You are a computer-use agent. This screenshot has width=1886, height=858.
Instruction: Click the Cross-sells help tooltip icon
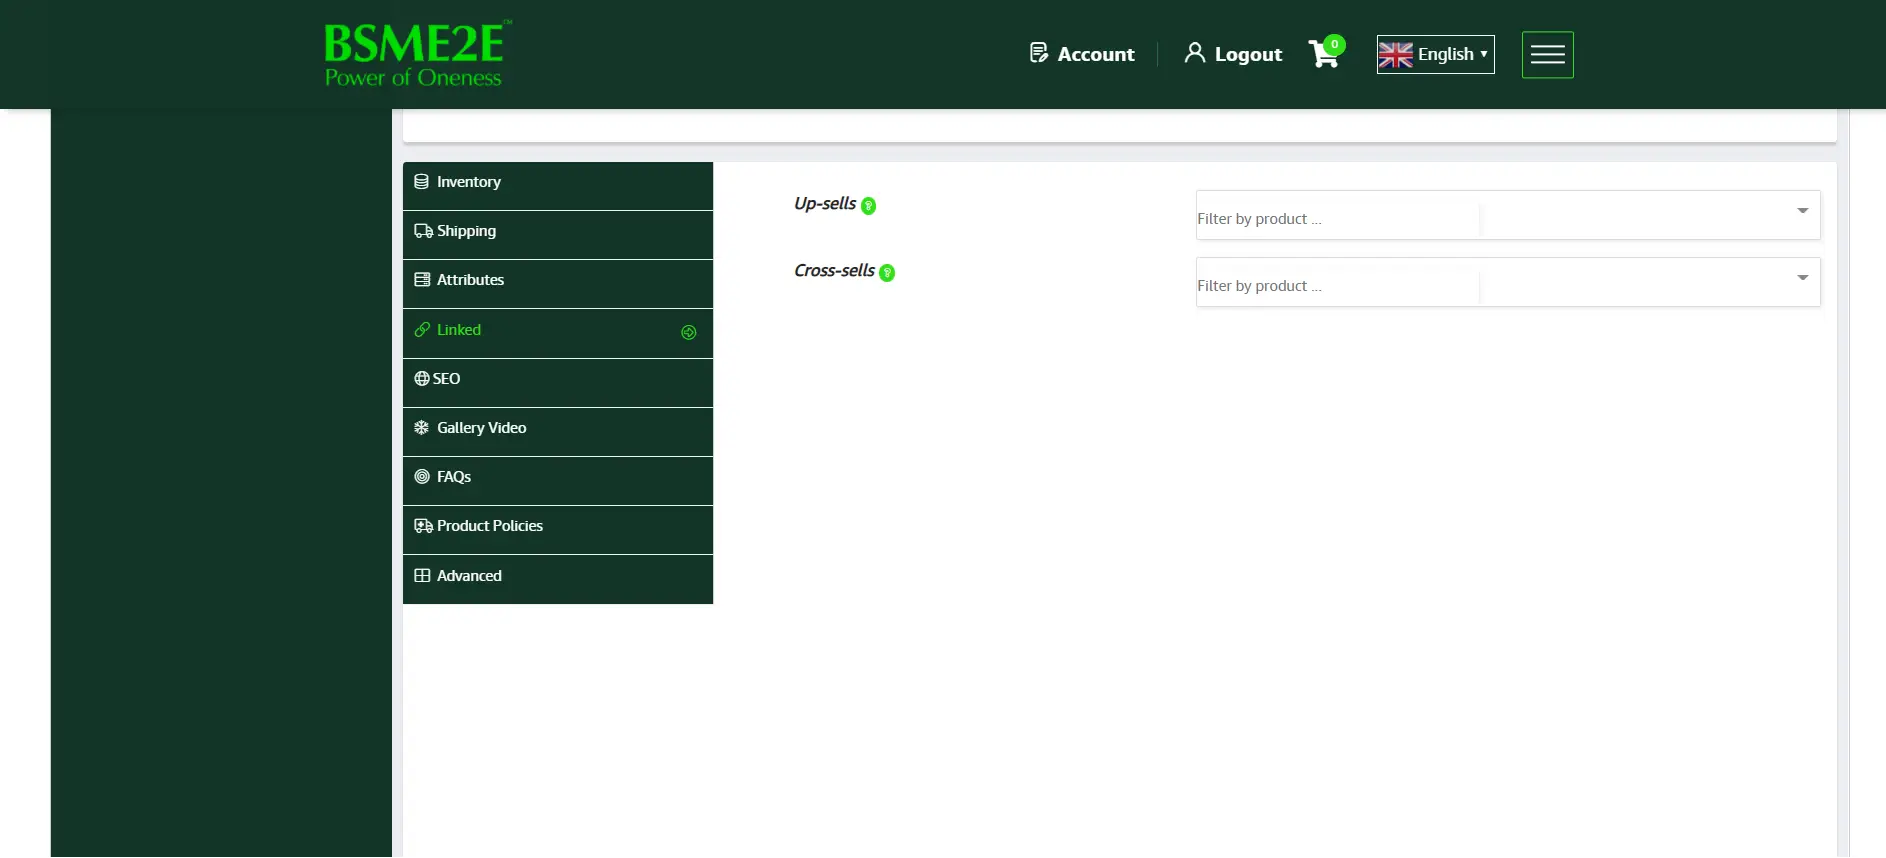tap(887, 273)
